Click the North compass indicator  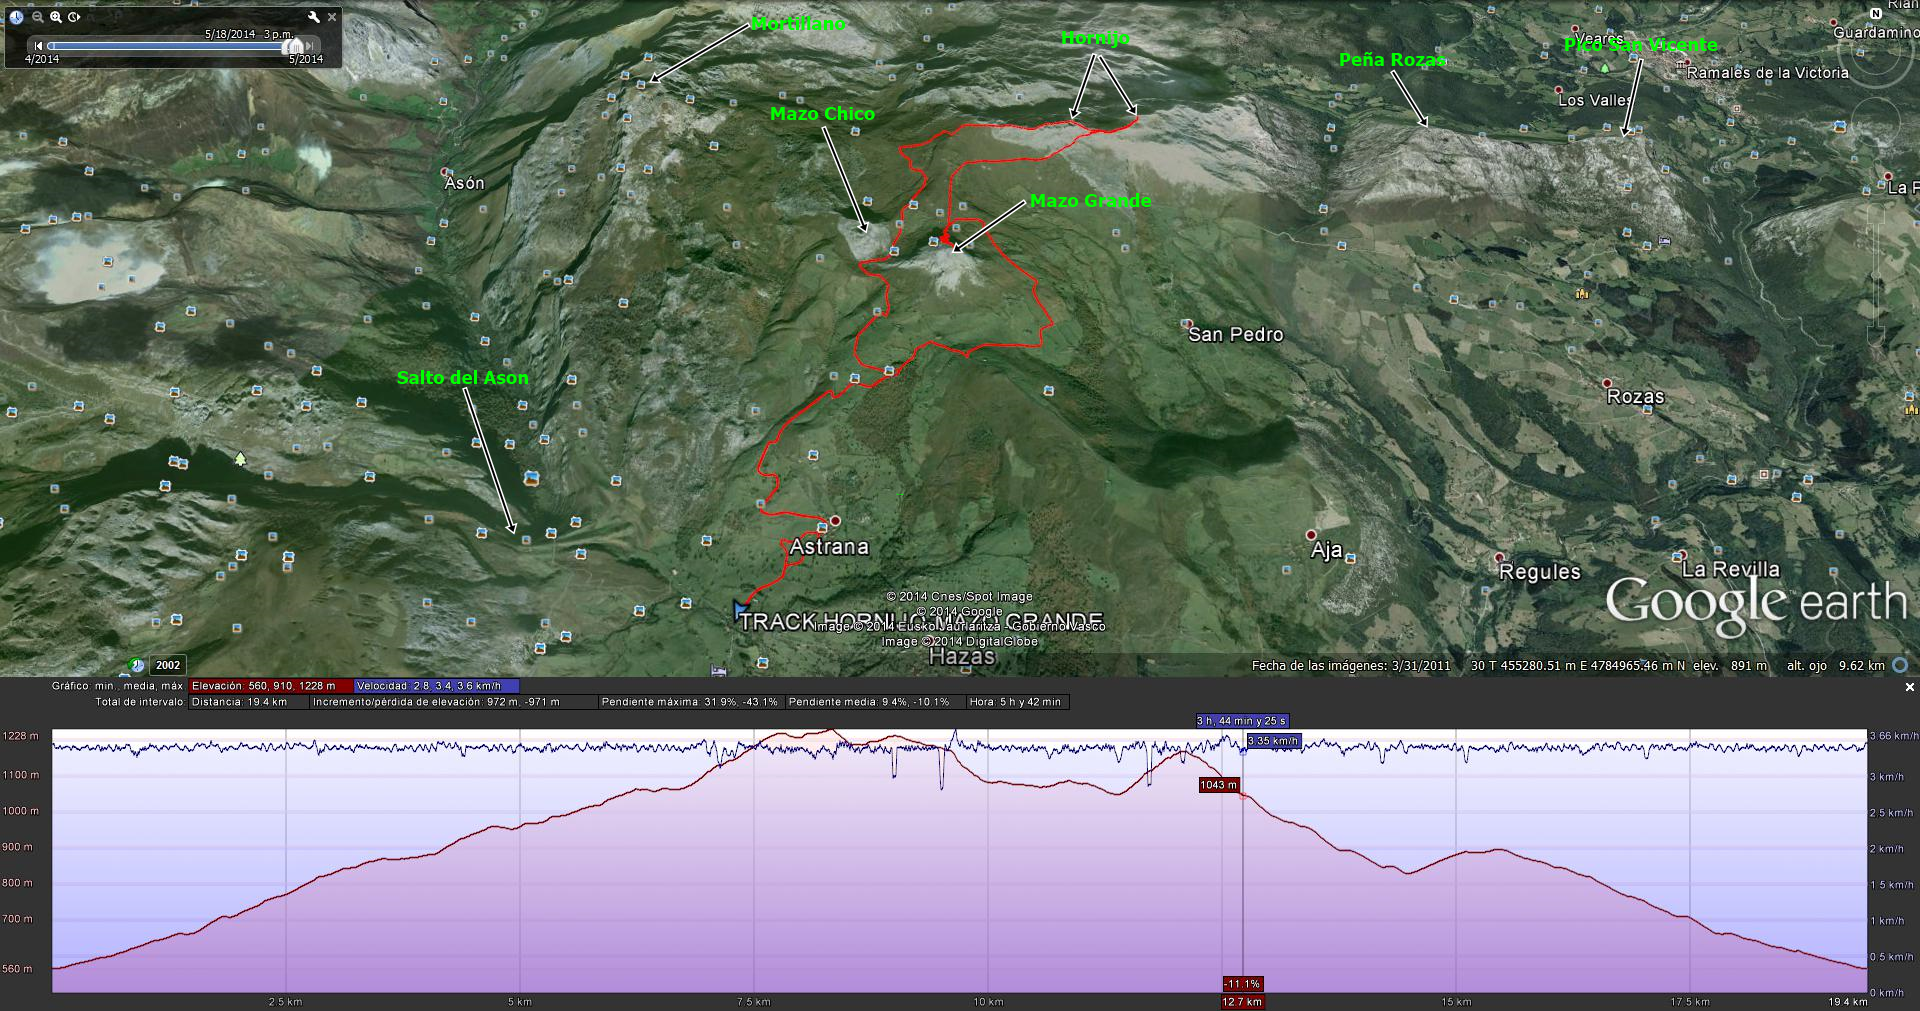(x=1875, y=14)
